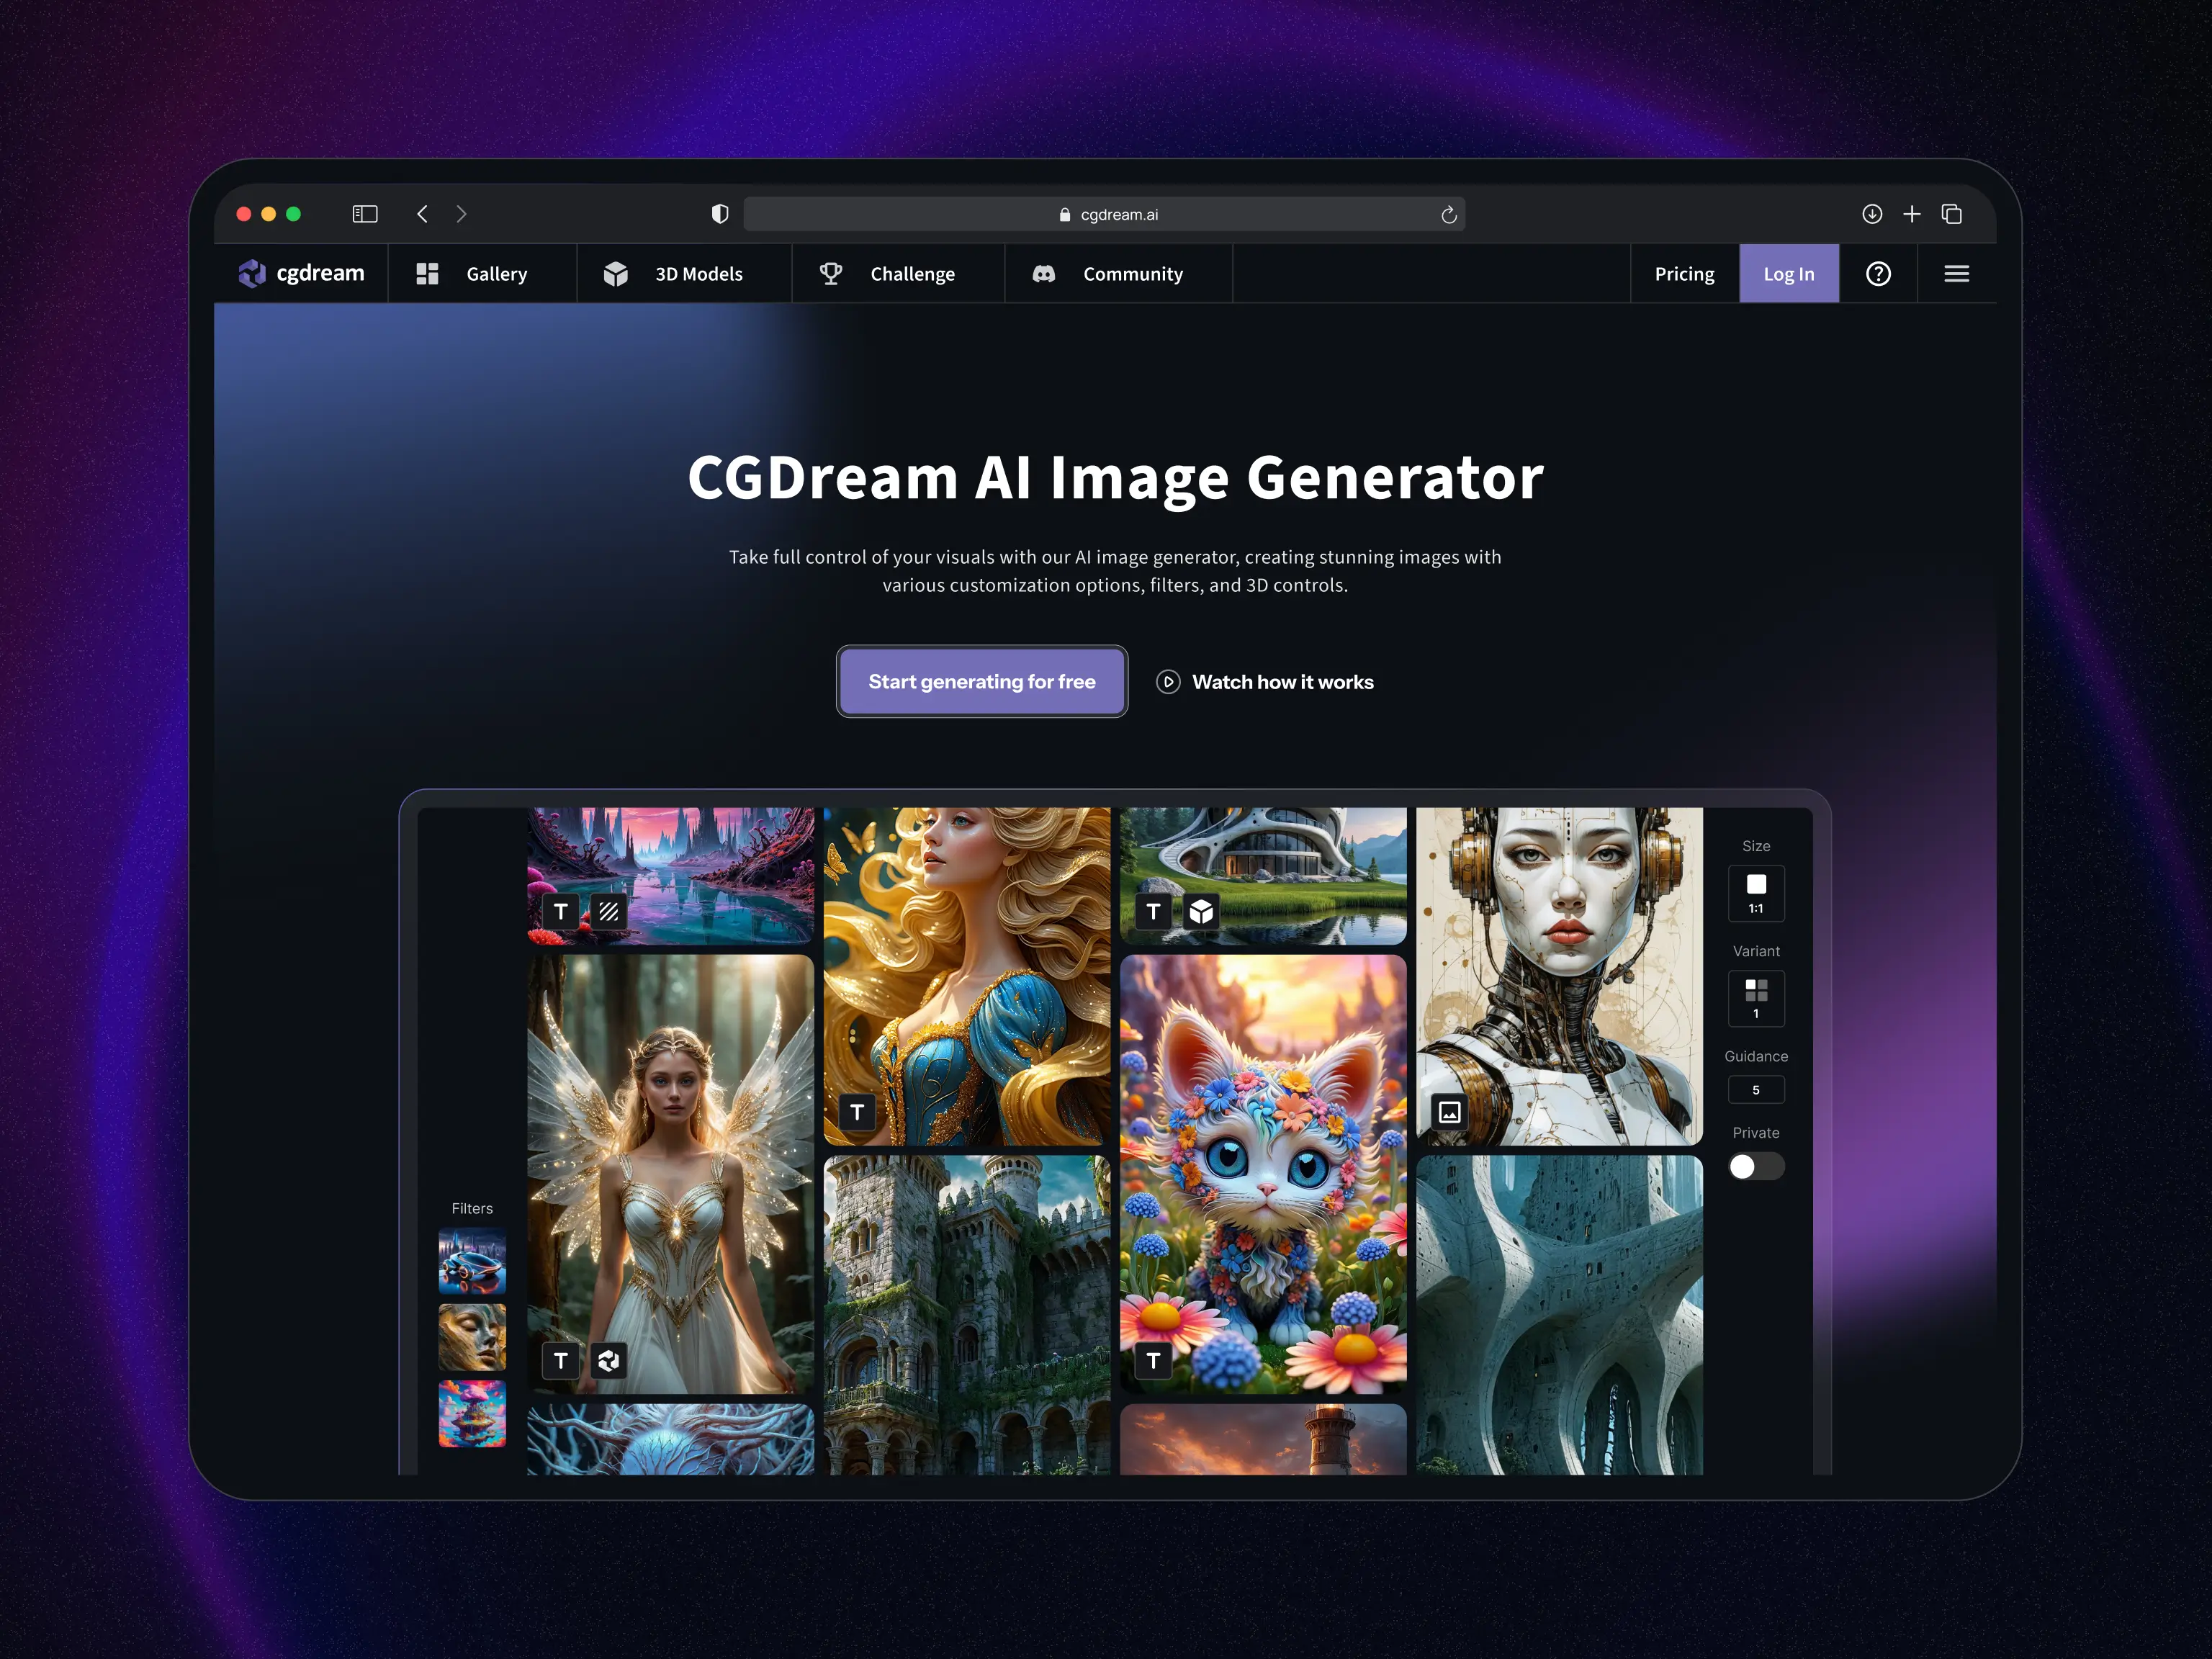Open a new tab with the plus icon
Screen dimensions: 2212x1659
tap(1911, 214)
